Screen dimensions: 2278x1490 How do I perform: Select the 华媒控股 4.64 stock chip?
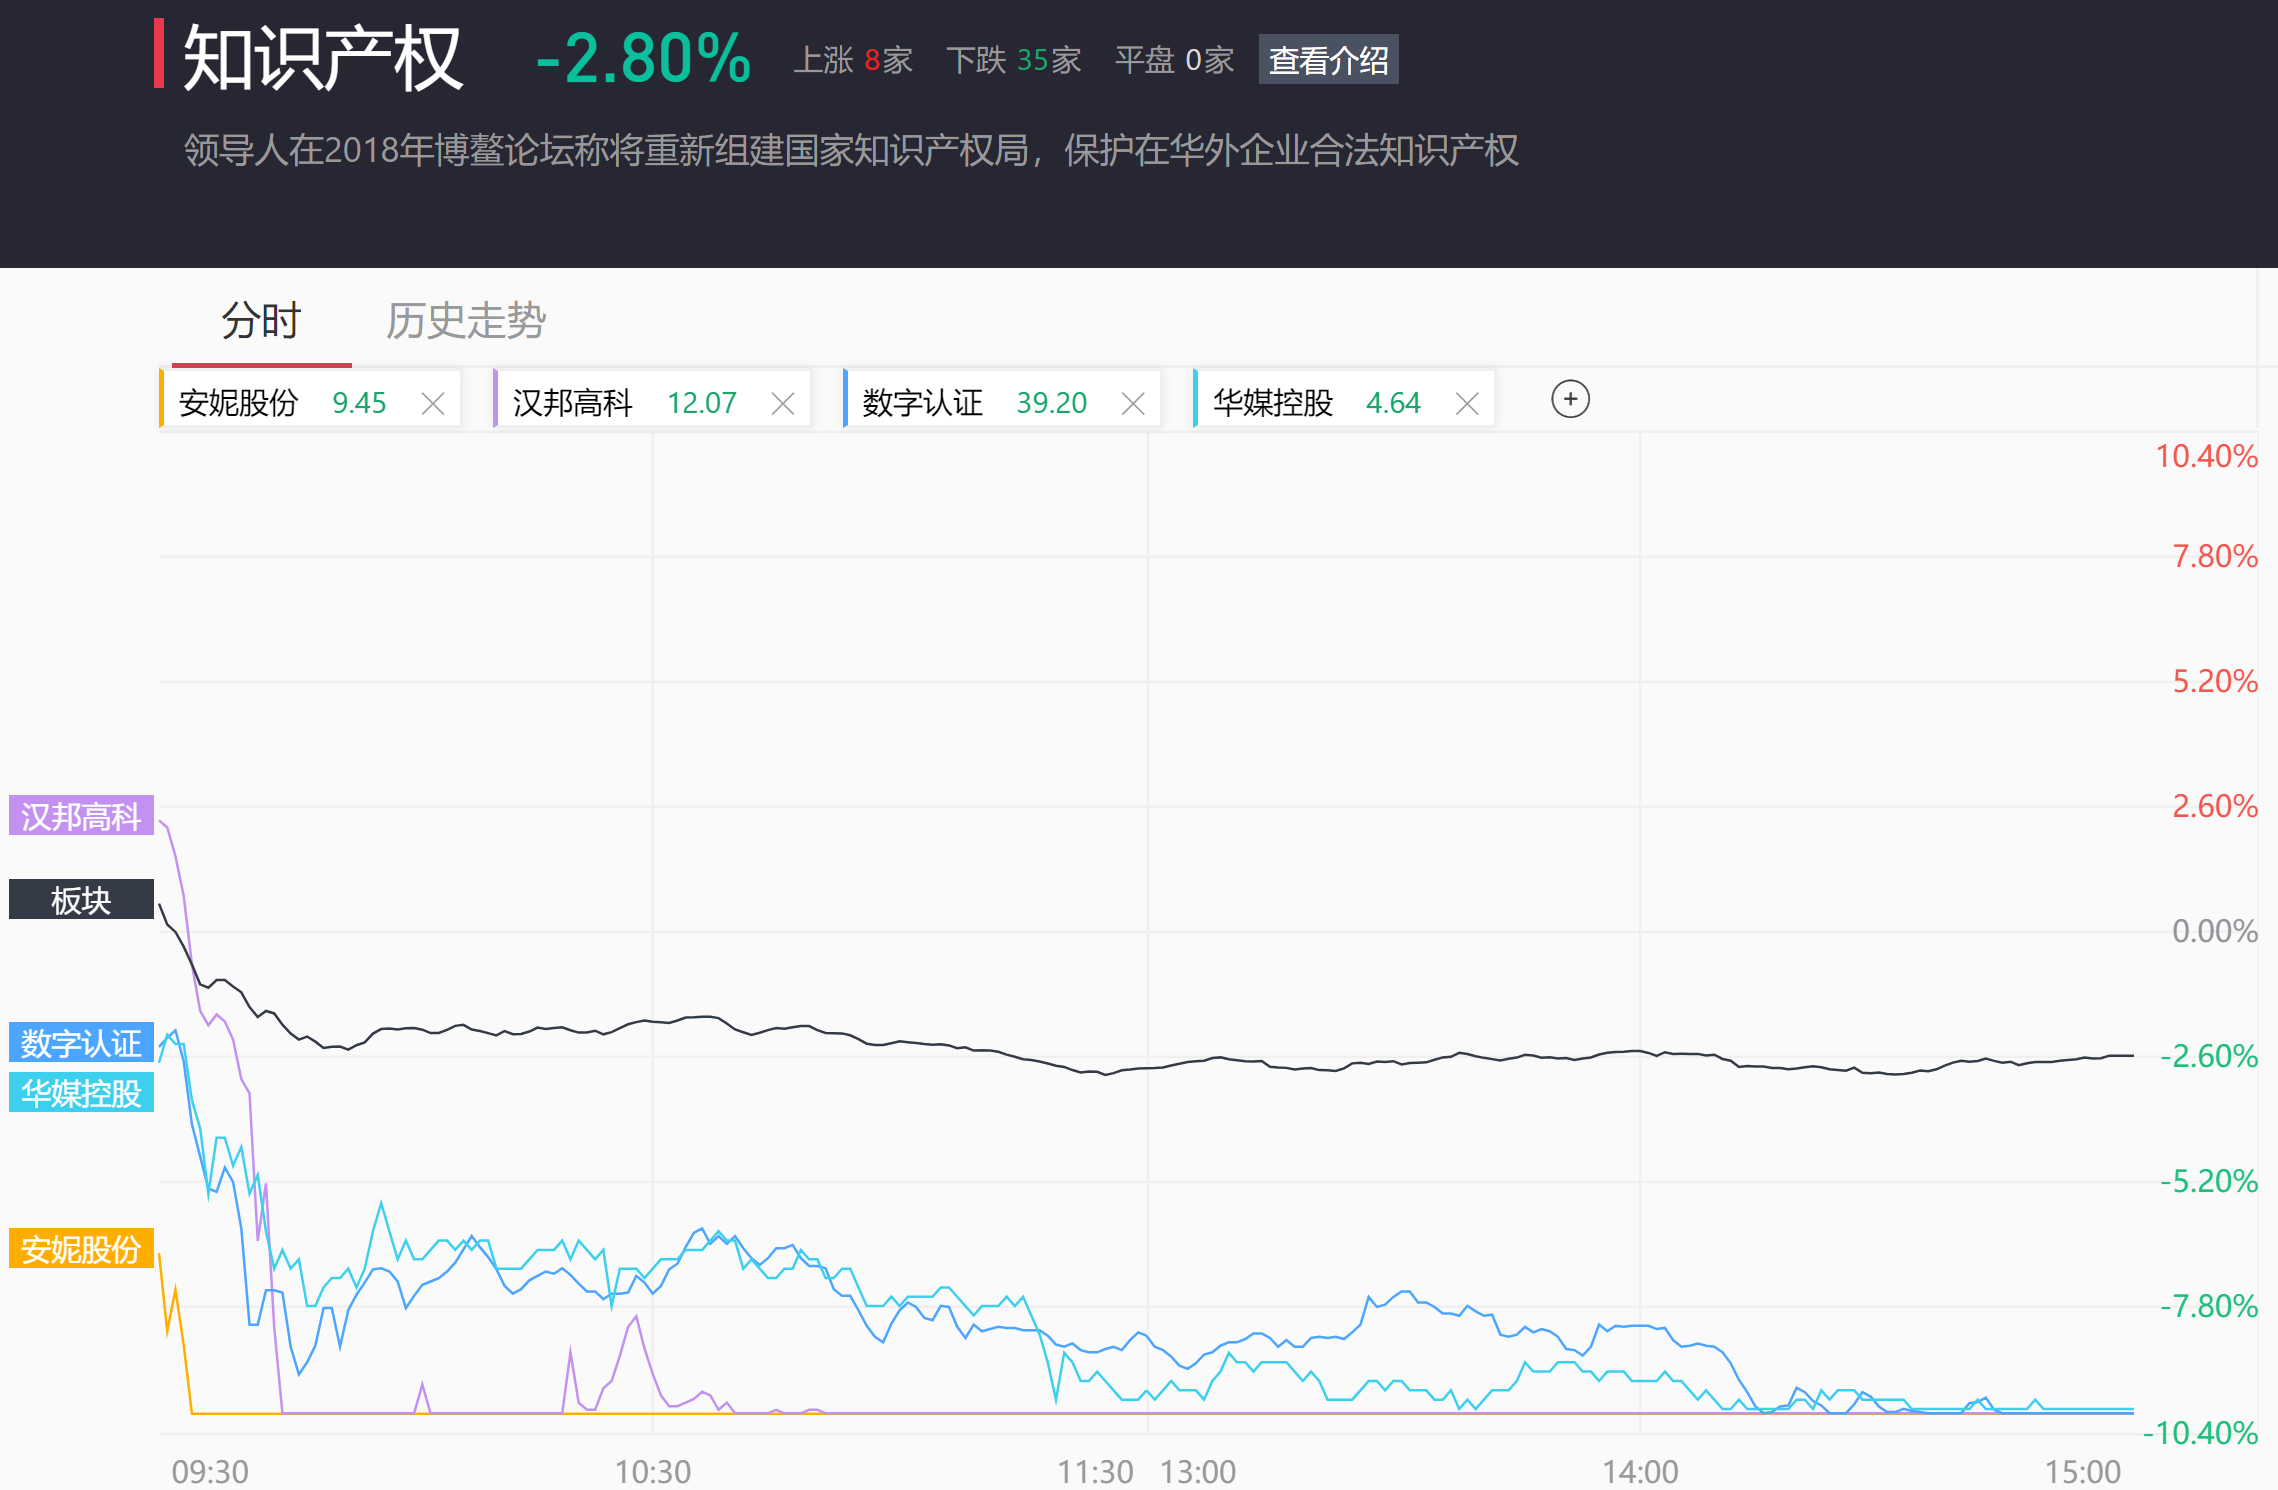(1344, 400)
